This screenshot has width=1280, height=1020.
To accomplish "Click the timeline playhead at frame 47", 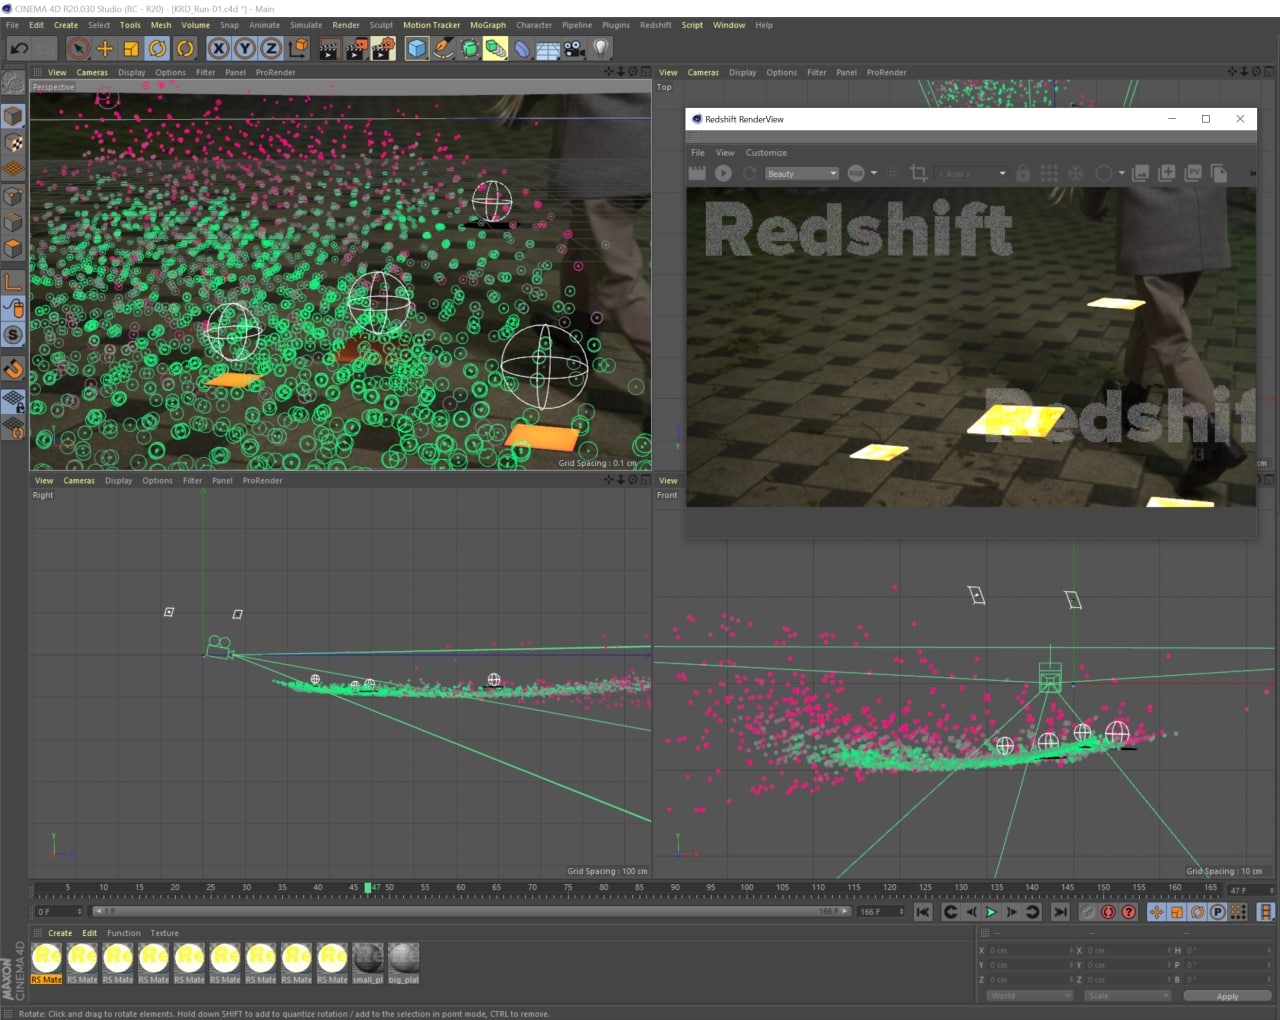I will click(368, 888).
